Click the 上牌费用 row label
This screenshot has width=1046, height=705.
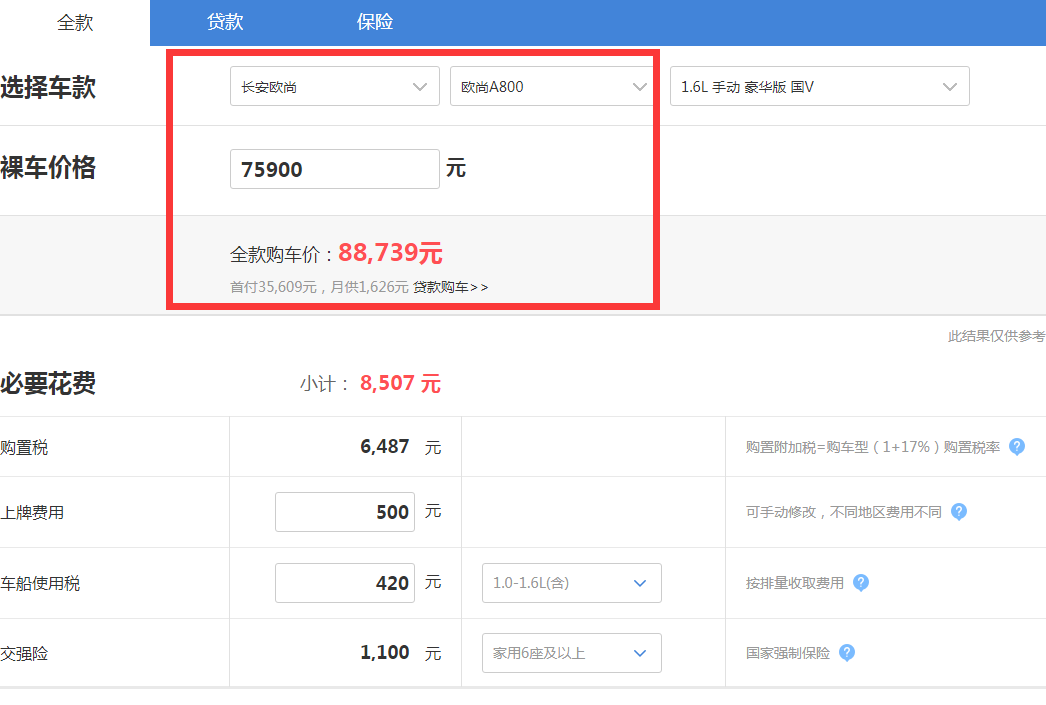click(32, 512)
